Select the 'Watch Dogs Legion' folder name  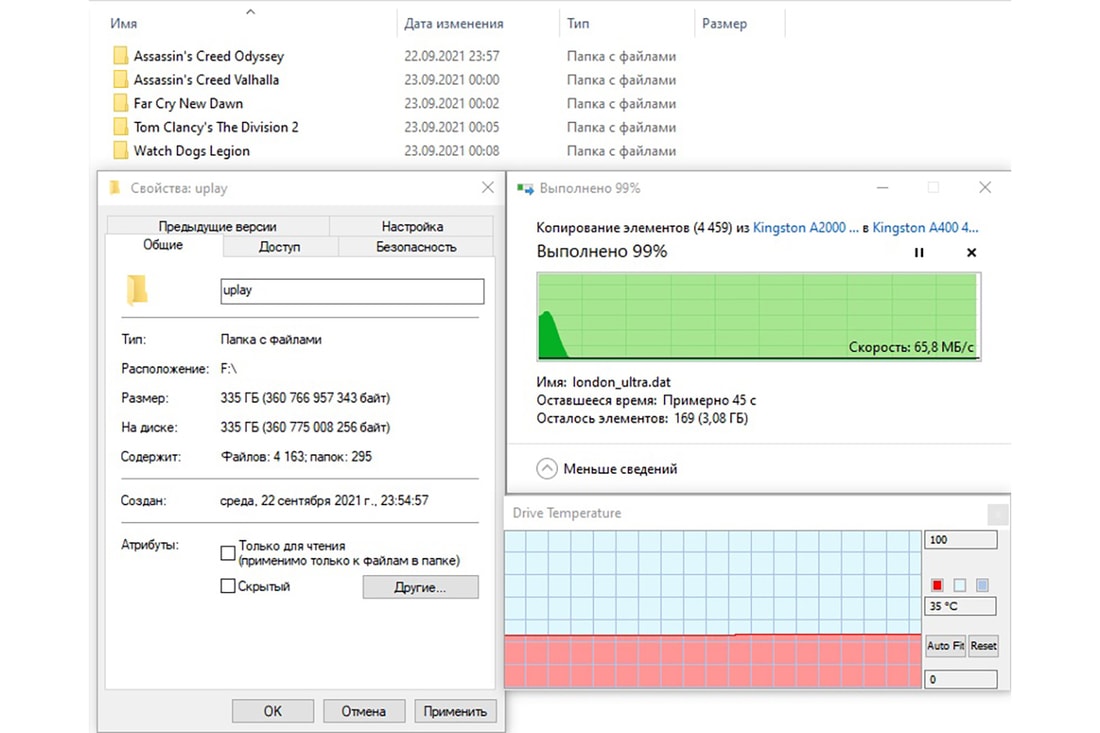point(192,151)
